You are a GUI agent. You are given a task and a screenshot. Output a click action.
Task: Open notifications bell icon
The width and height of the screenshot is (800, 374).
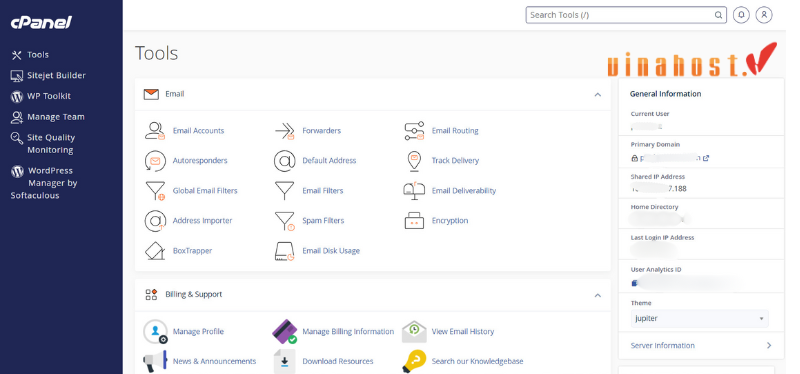pos(741,15)
